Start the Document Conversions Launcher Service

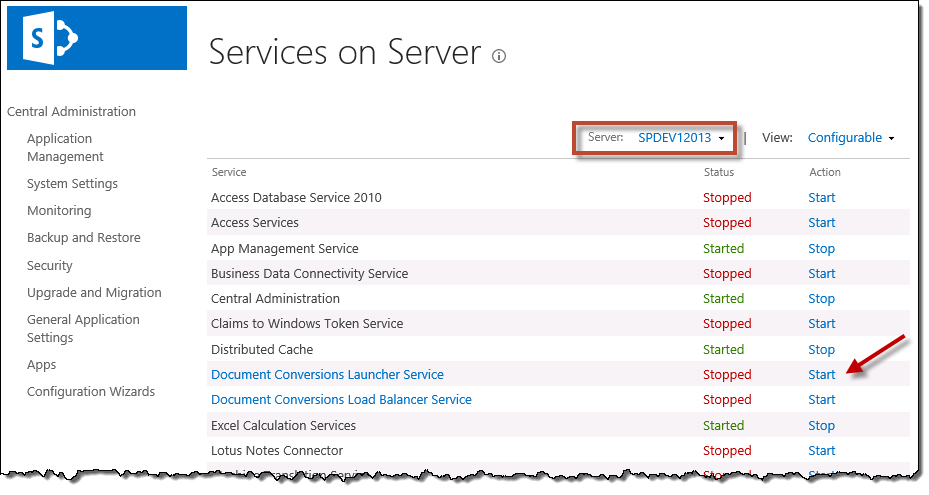(x=821, y=375)
